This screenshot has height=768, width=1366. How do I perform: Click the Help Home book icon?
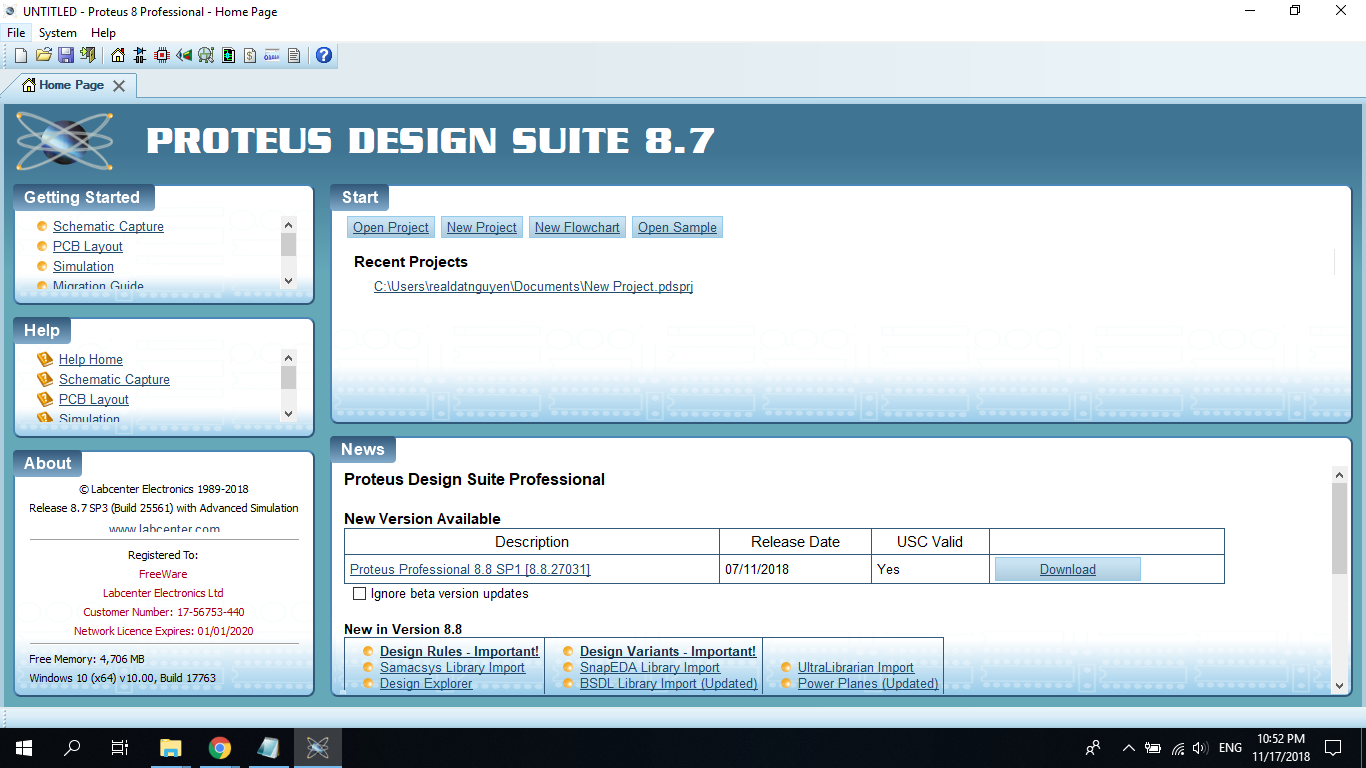click(44, 359)
